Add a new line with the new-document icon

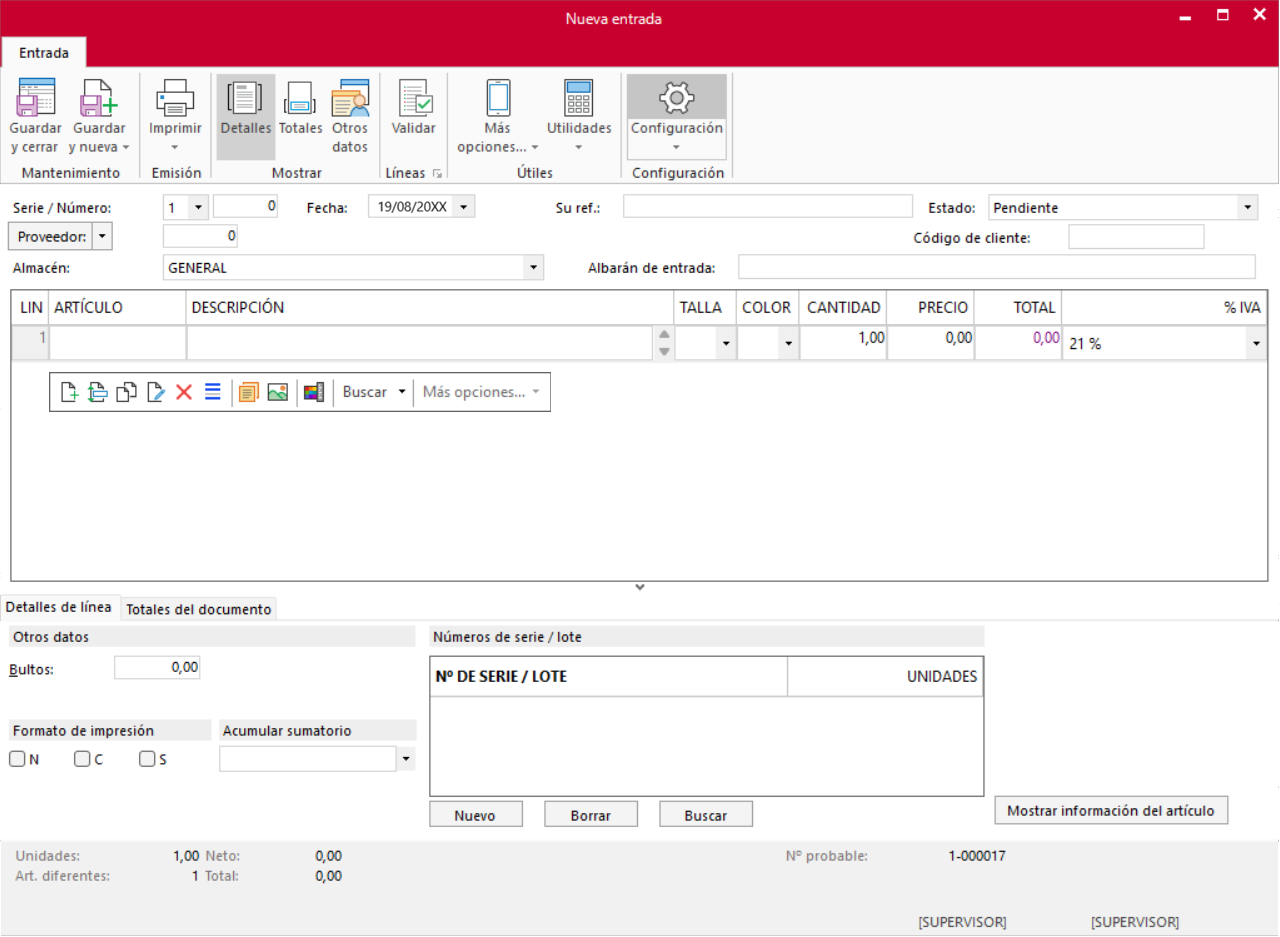(69, 392)
